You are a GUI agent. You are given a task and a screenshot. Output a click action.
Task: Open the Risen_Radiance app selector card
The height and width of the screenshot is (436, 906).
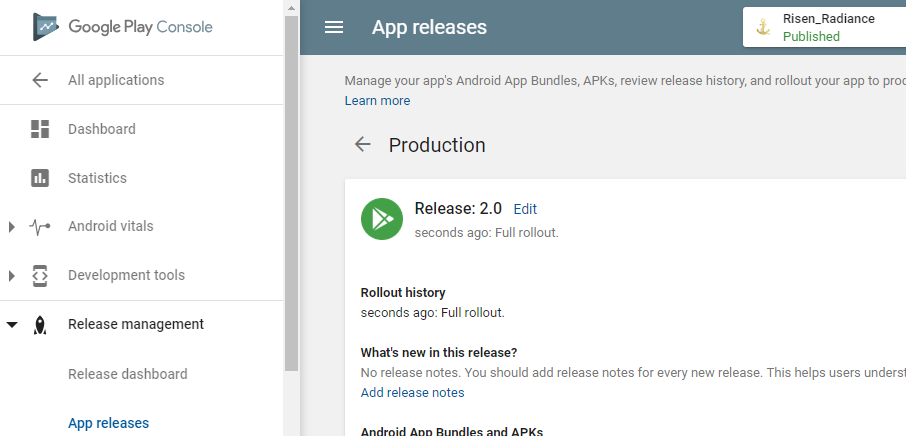tap(825, 27)
